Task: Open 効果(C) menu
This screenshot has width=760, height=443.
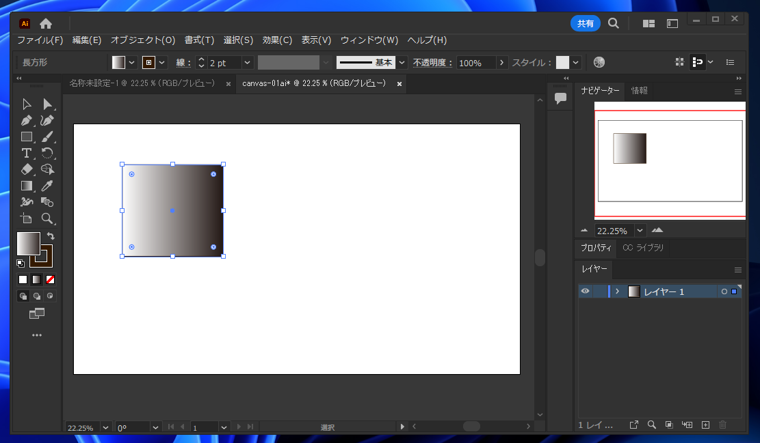Action: tap(277, 40)
